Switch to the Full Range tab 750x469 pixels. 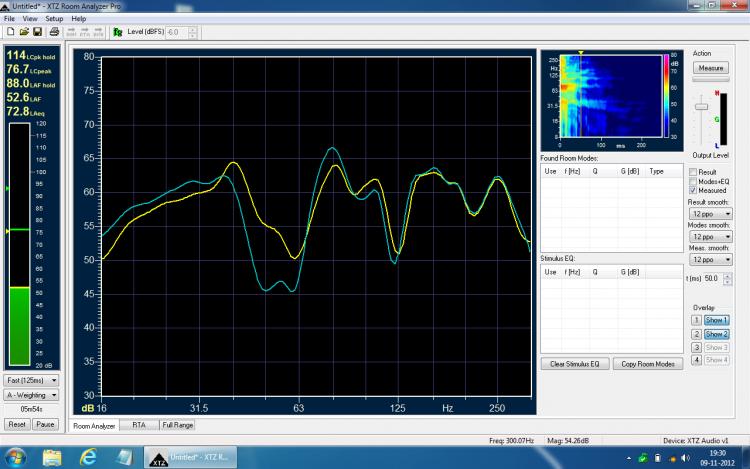click(x=177, y=425)
